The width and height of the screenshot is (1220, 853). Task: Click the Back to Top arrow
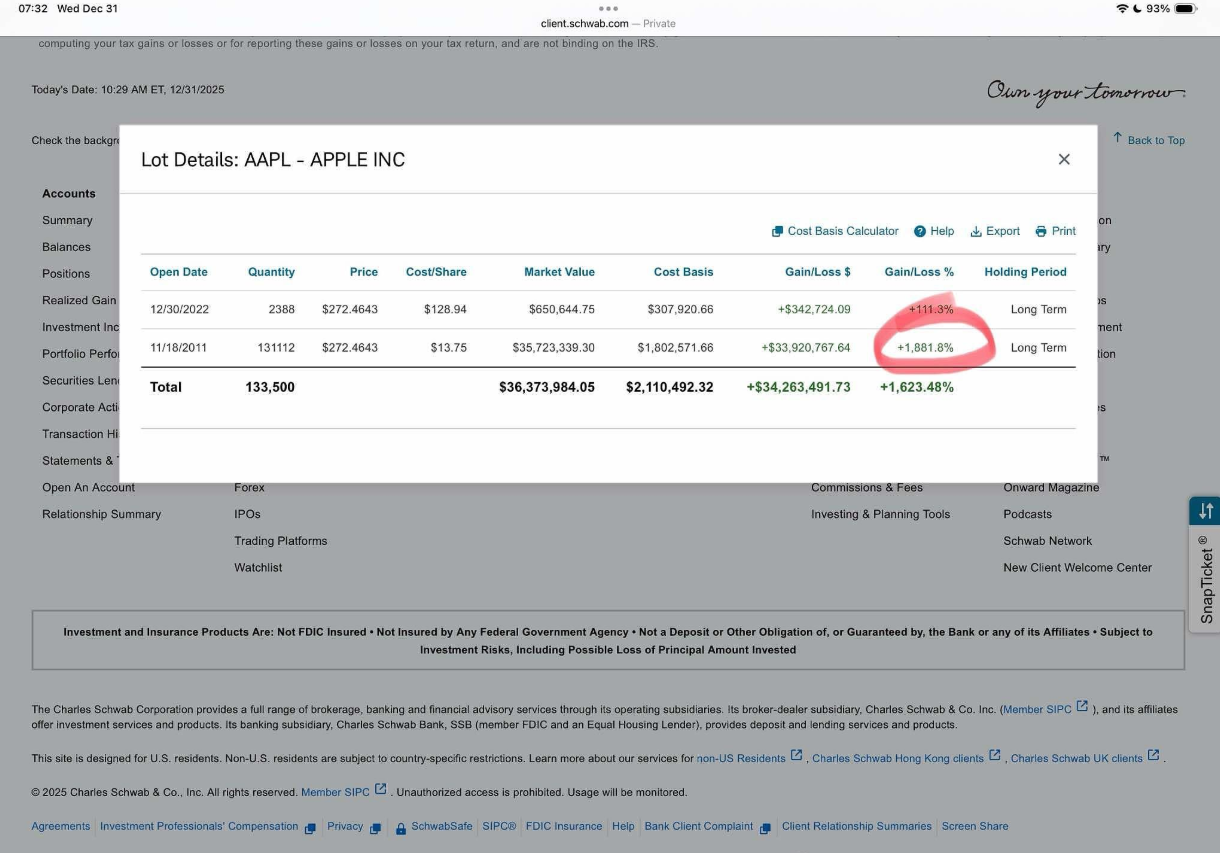coord(1118,139)
